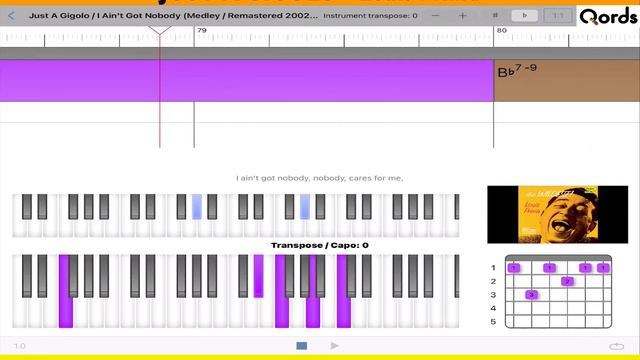Click the finger 3 dot on guitar chord diagram
This screenshot has height=360, width=640.
coord(531,295)
